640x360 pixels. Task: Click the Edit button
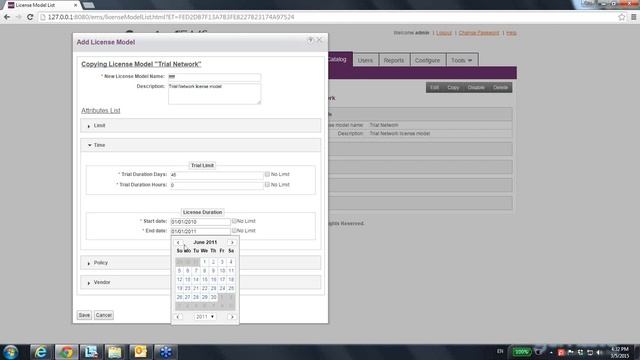tap(434, 87)
